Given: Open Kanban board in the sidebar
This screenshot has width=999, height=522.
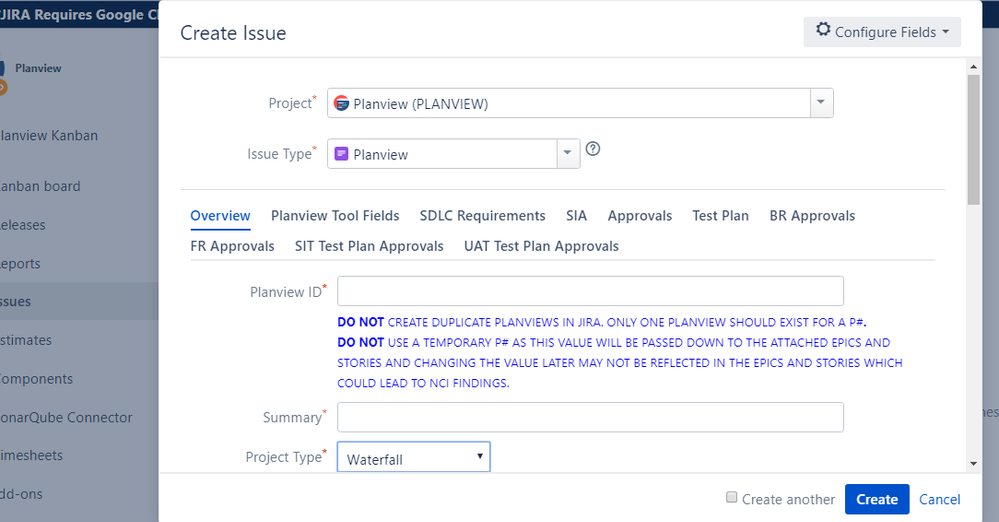Looking at the screenshot, I should click(40, 186).
